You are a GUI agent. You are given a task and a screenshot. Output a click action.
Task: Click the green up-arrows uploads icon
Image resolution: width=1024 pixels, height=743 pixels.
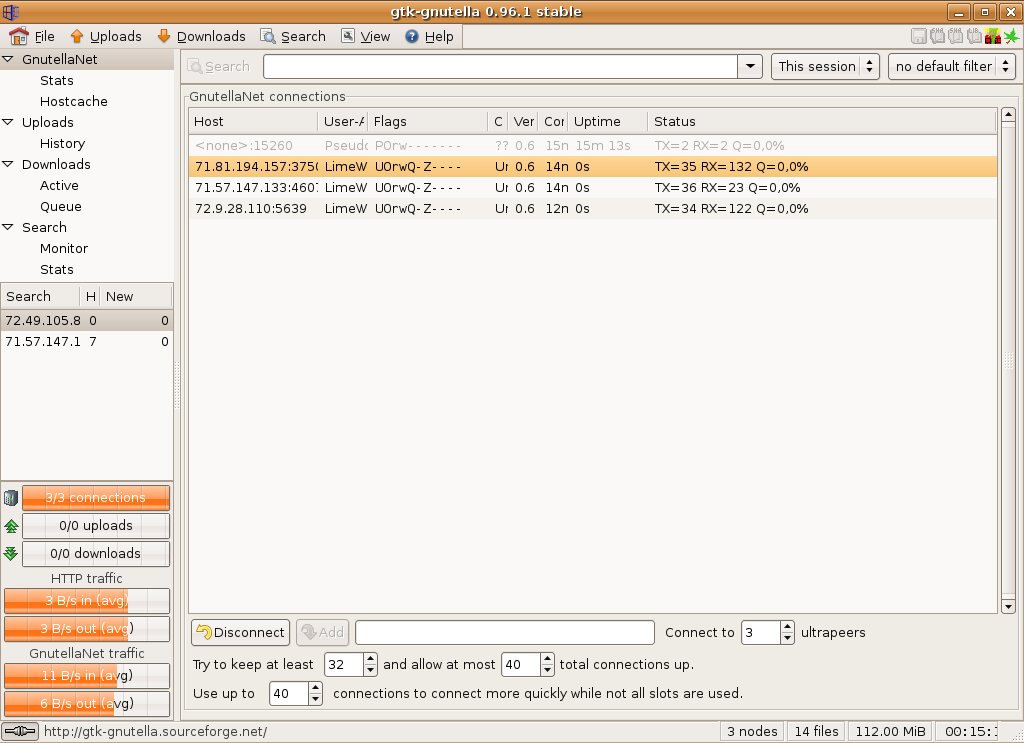[x=11, y=526]
